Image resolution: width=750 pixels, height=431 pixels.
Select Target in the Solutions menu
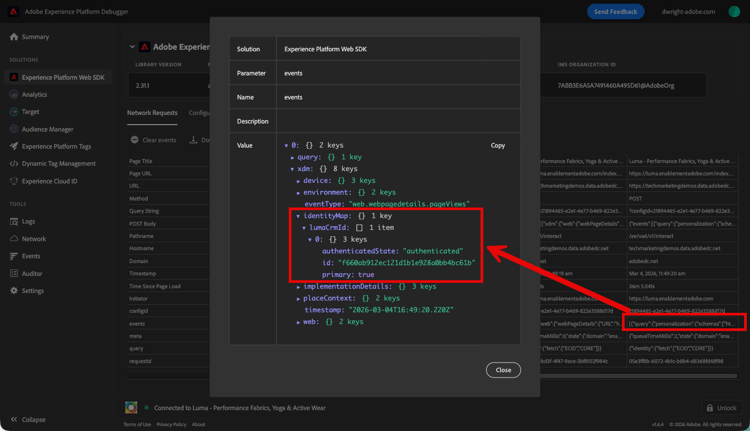[31, 112]
